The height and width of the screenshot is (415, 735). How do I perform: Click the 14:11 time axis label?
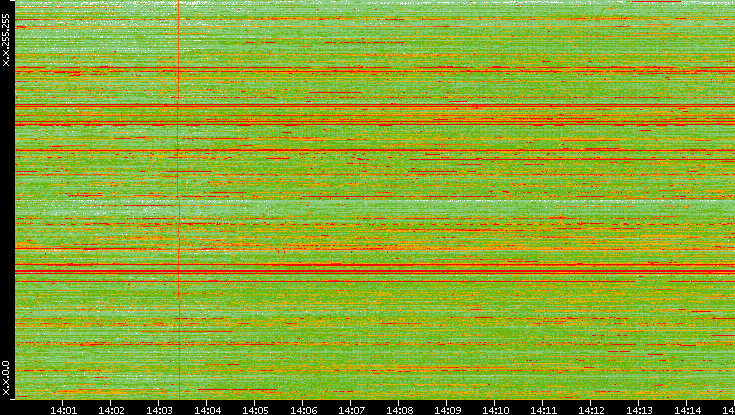[543, 410]
